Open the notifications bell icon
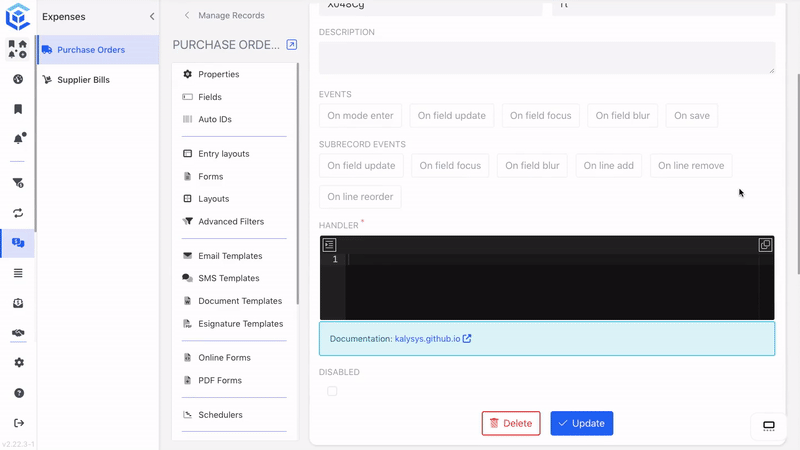The height and width of the screenshot is (450, 800). [x=18, y=138]
